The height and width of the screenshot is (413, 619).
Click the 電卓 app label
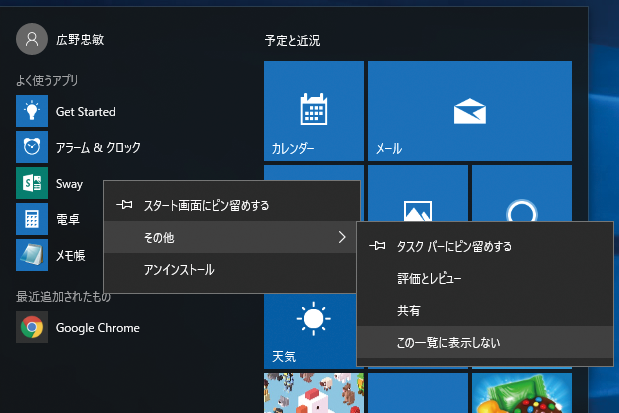pos(68,220)
